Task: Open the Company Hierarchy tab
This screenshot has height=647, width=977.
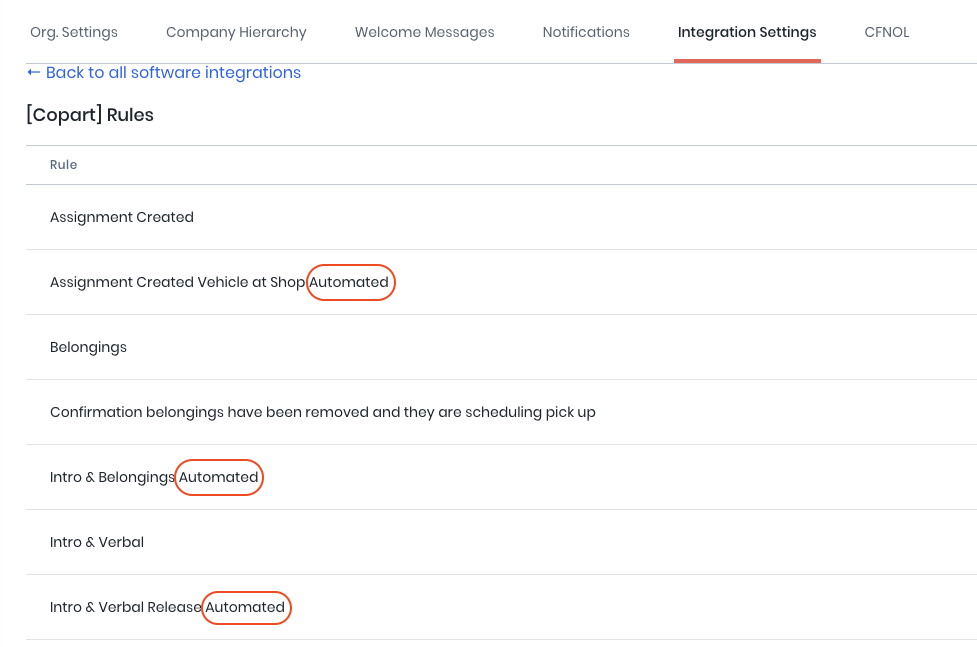Action: 236,31
